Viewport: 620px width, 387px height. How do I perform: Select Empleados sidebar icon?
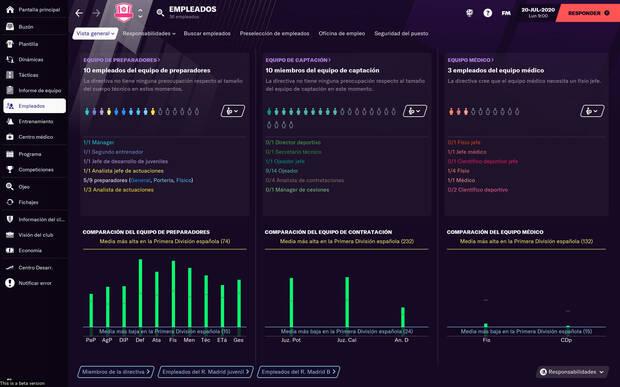pyautogui.click(x=10, y=106)
